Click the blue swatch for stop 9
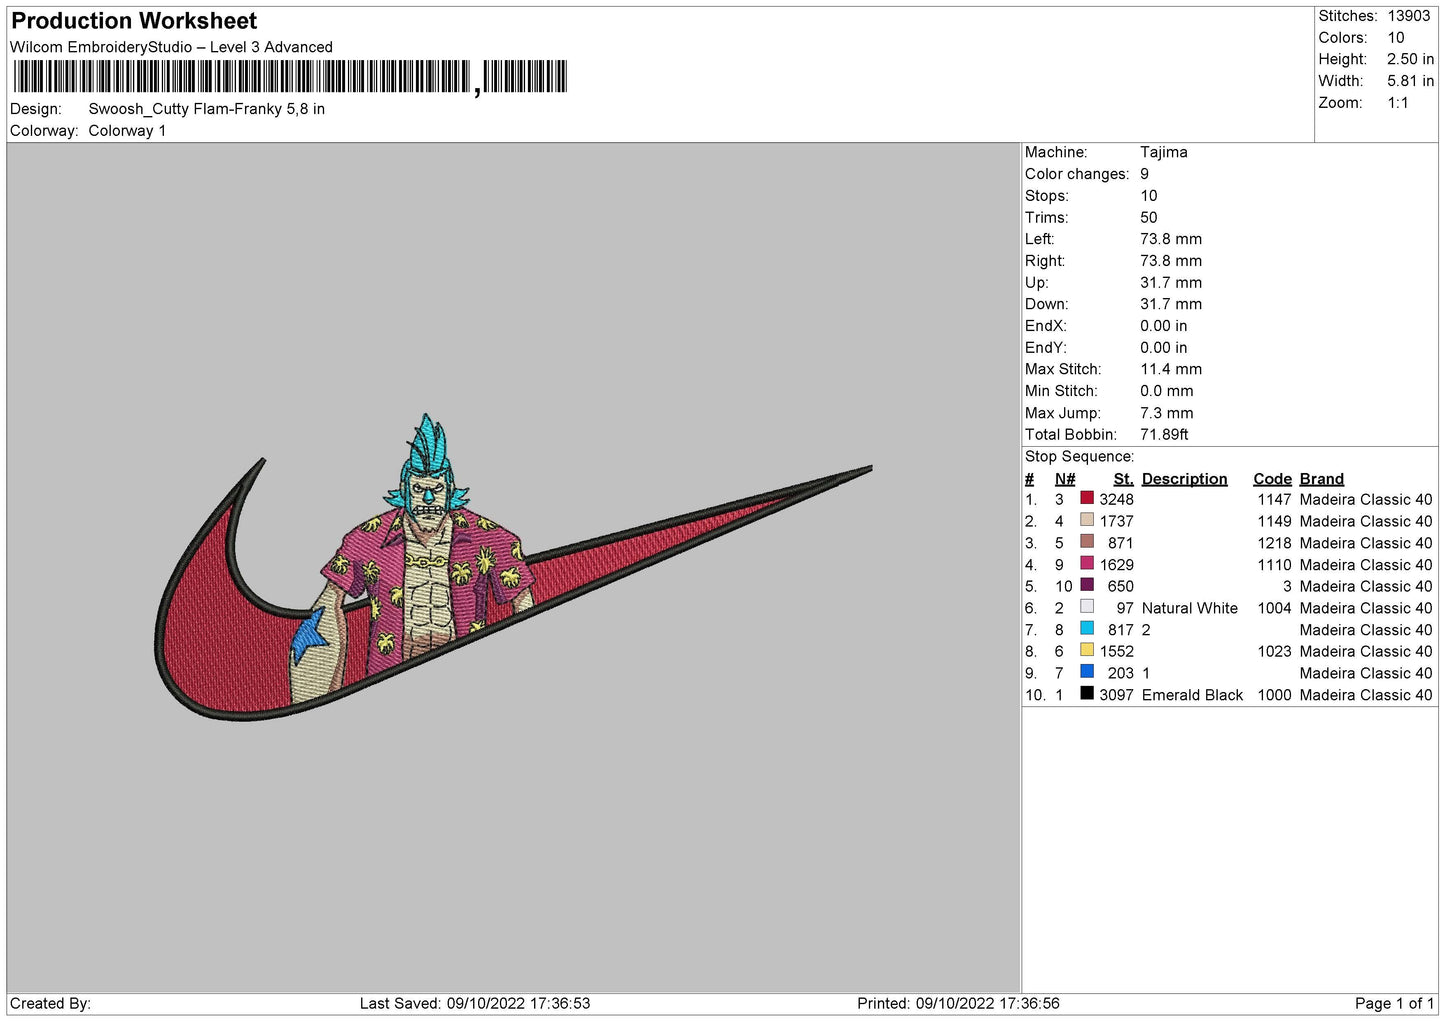1445x1021 pixels. pos(1087,672)
